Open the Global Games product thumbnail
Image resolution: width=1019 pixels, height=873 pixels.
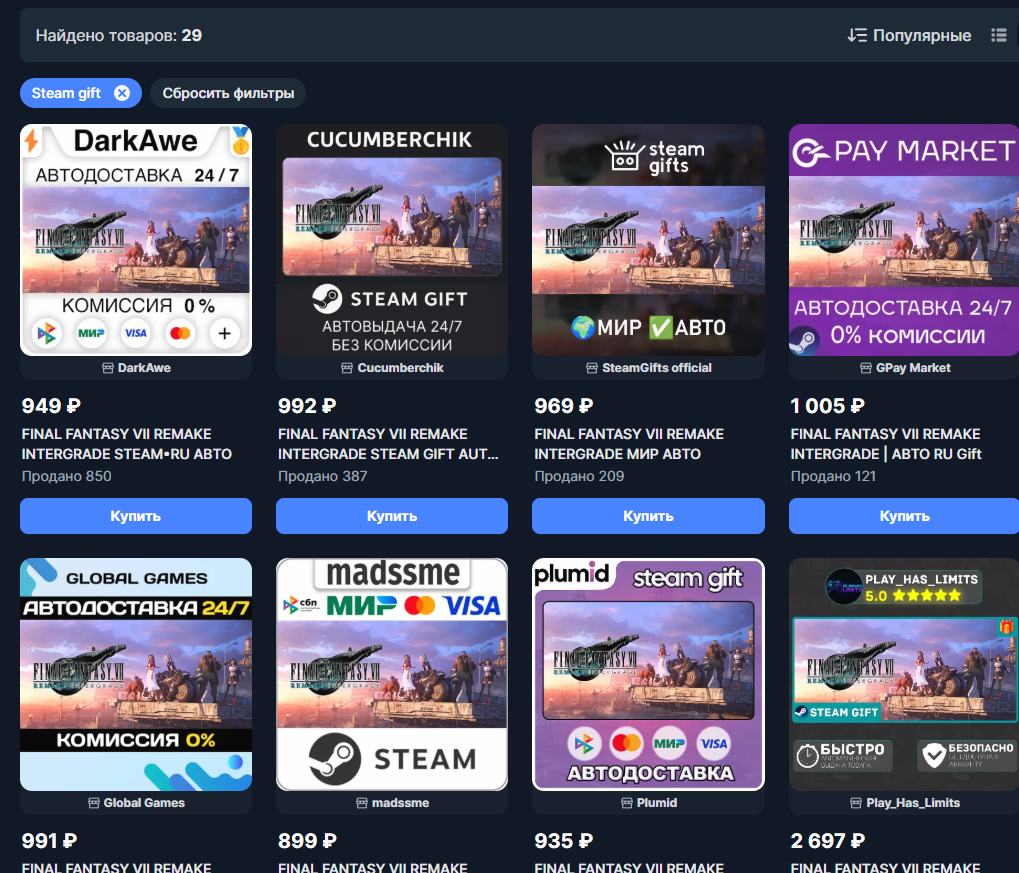coord(136,674)
